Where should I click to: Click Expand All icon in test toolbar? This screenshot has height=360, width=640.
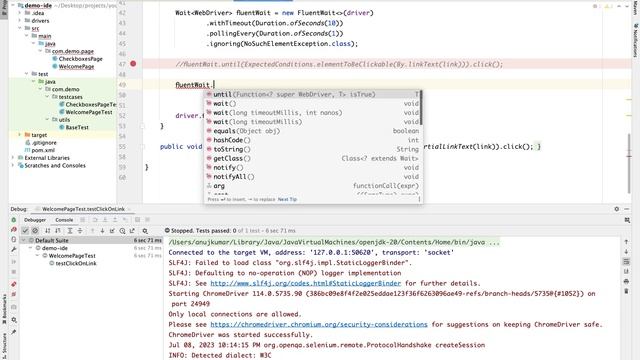70,231
